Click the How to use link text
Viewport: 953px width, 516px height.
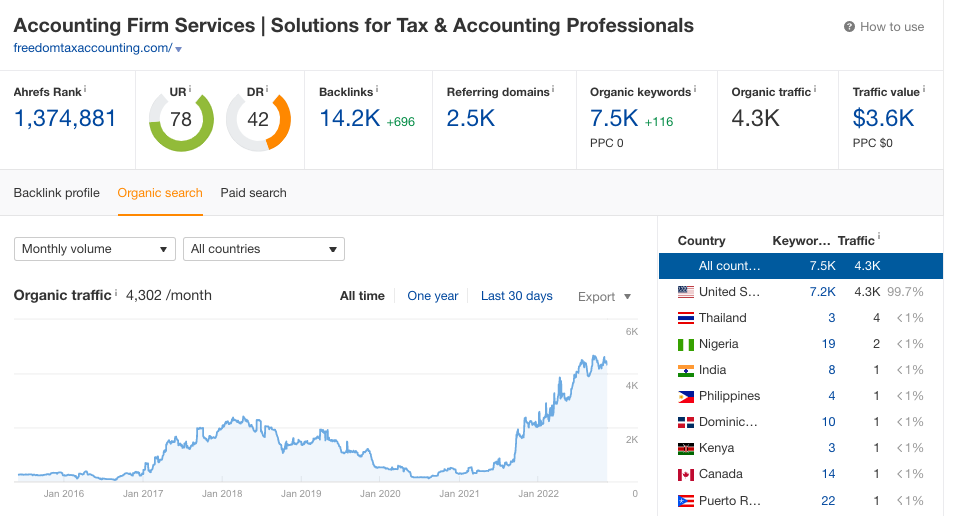click(892, 27)
